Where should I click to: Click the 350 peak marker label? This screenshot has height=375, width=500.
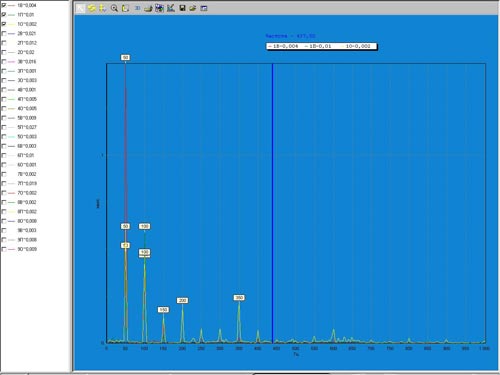(239, 298)
